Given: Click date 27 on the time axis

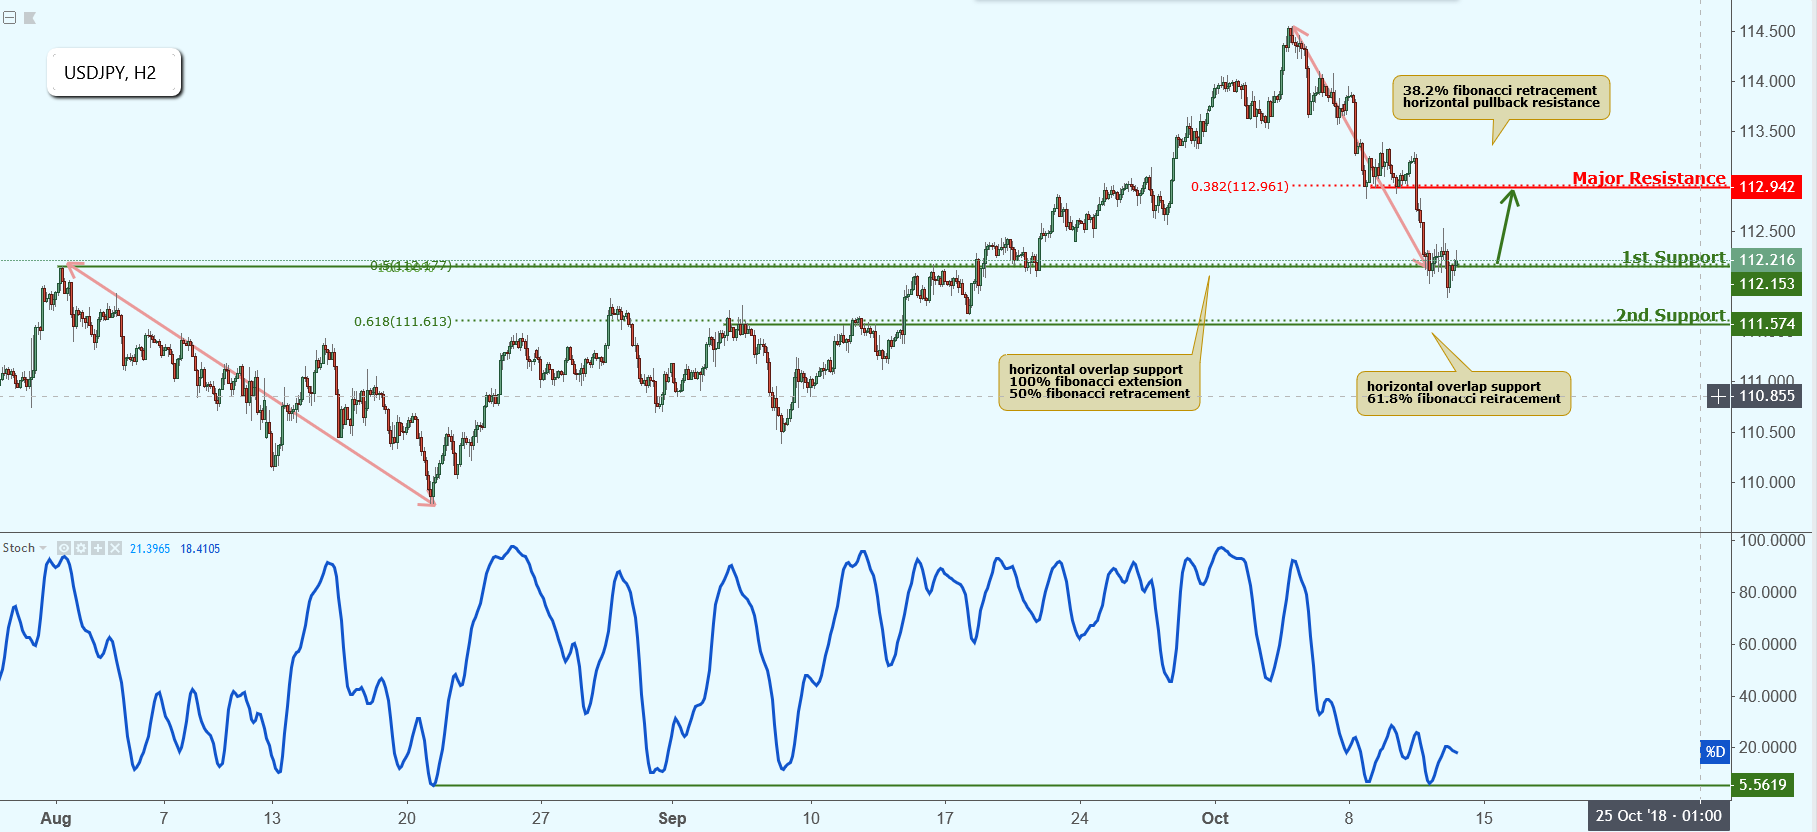Looking at the screenshot, I should [x=541, y=818].
